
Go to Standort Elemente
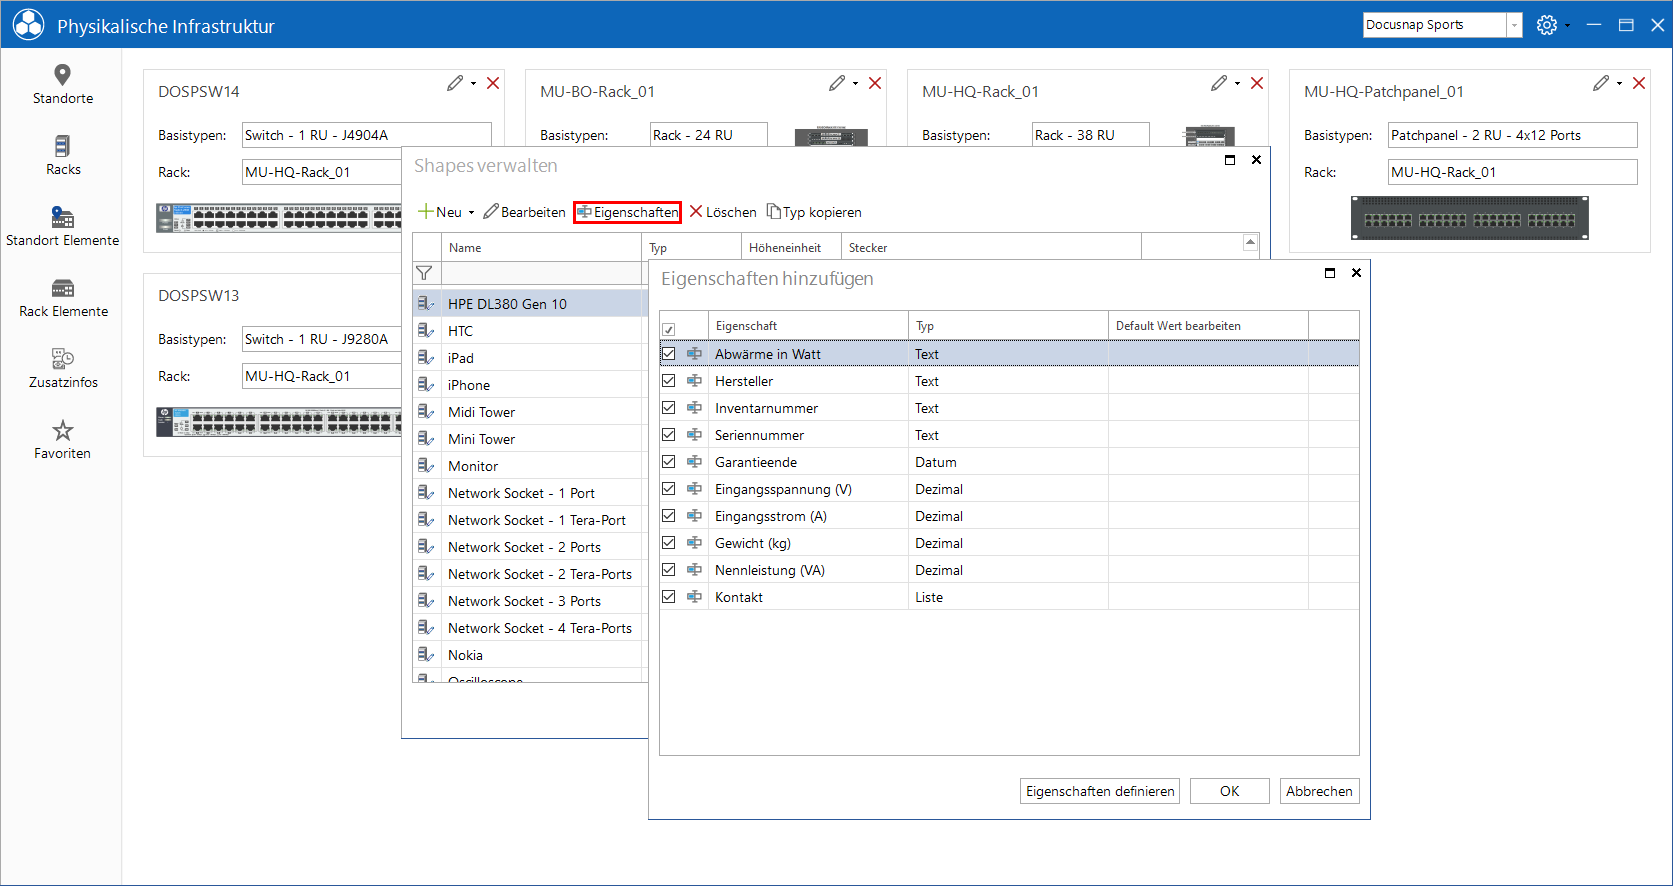click(62, 227)
